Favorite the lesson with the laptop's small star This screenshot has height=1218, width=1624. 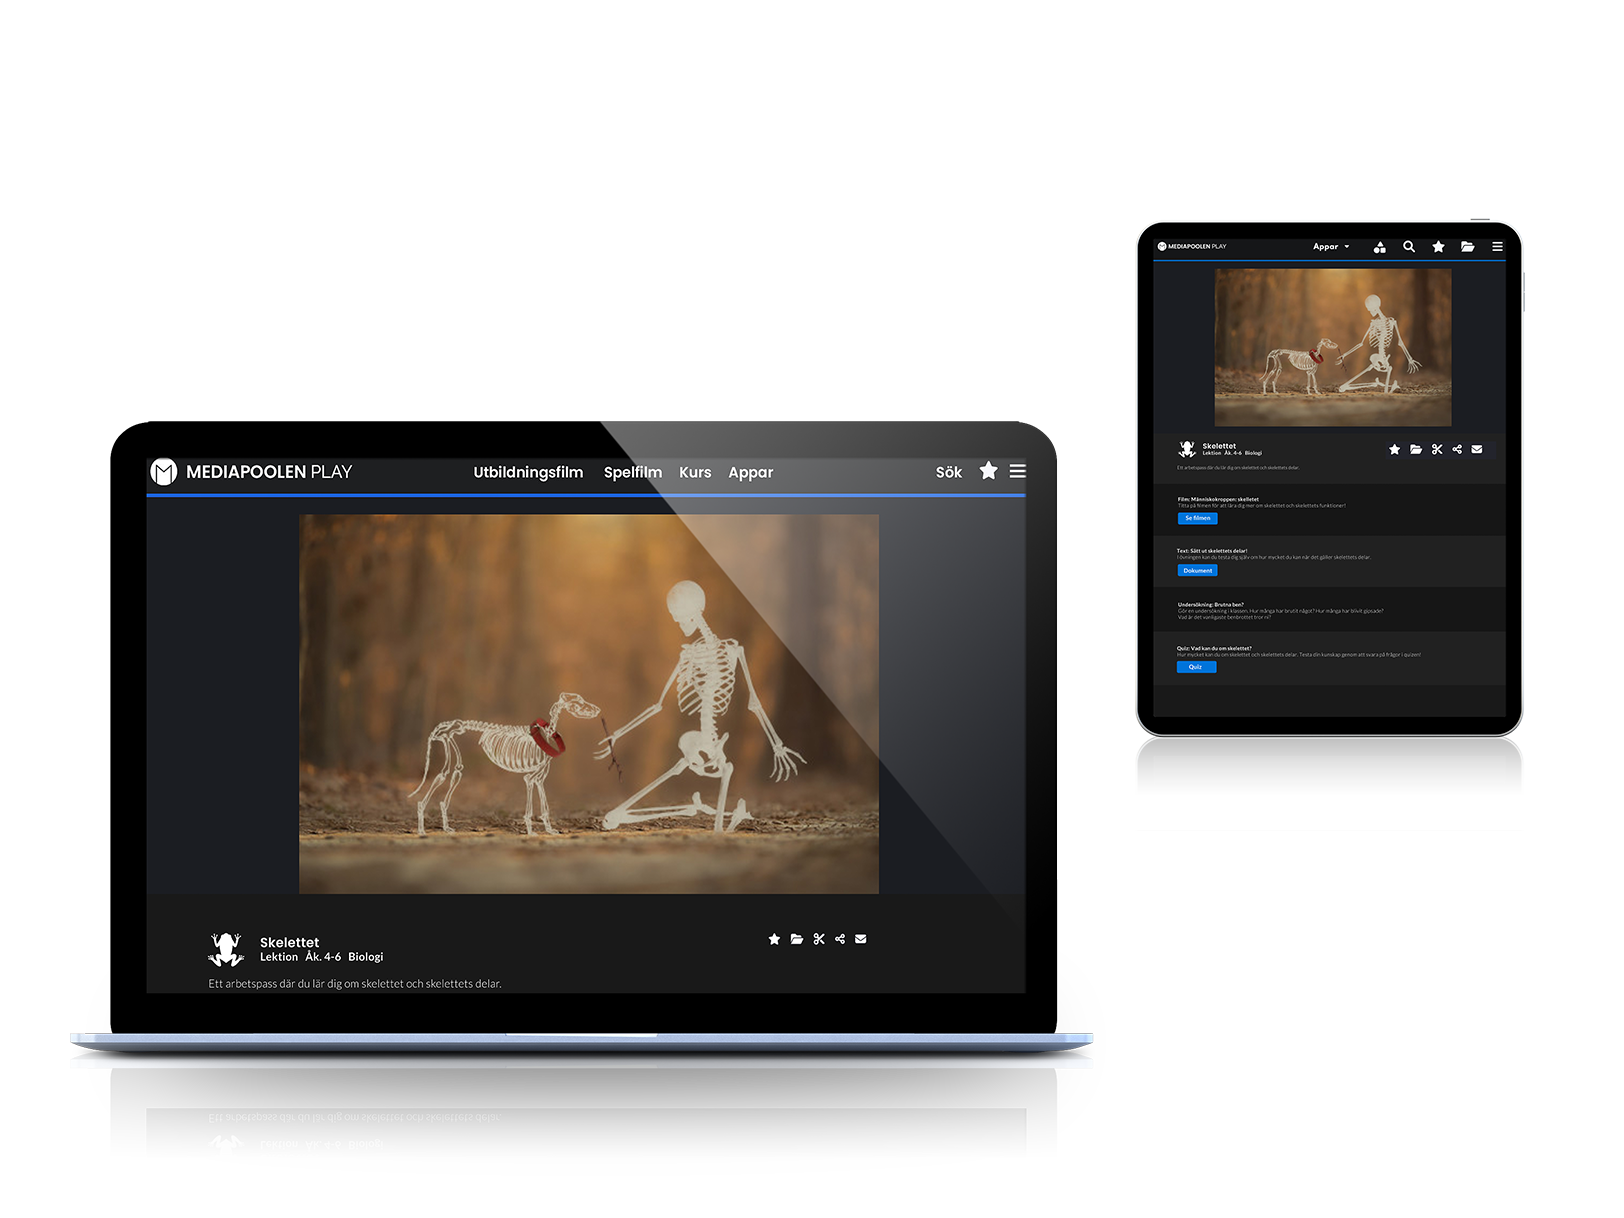point(774,939)
